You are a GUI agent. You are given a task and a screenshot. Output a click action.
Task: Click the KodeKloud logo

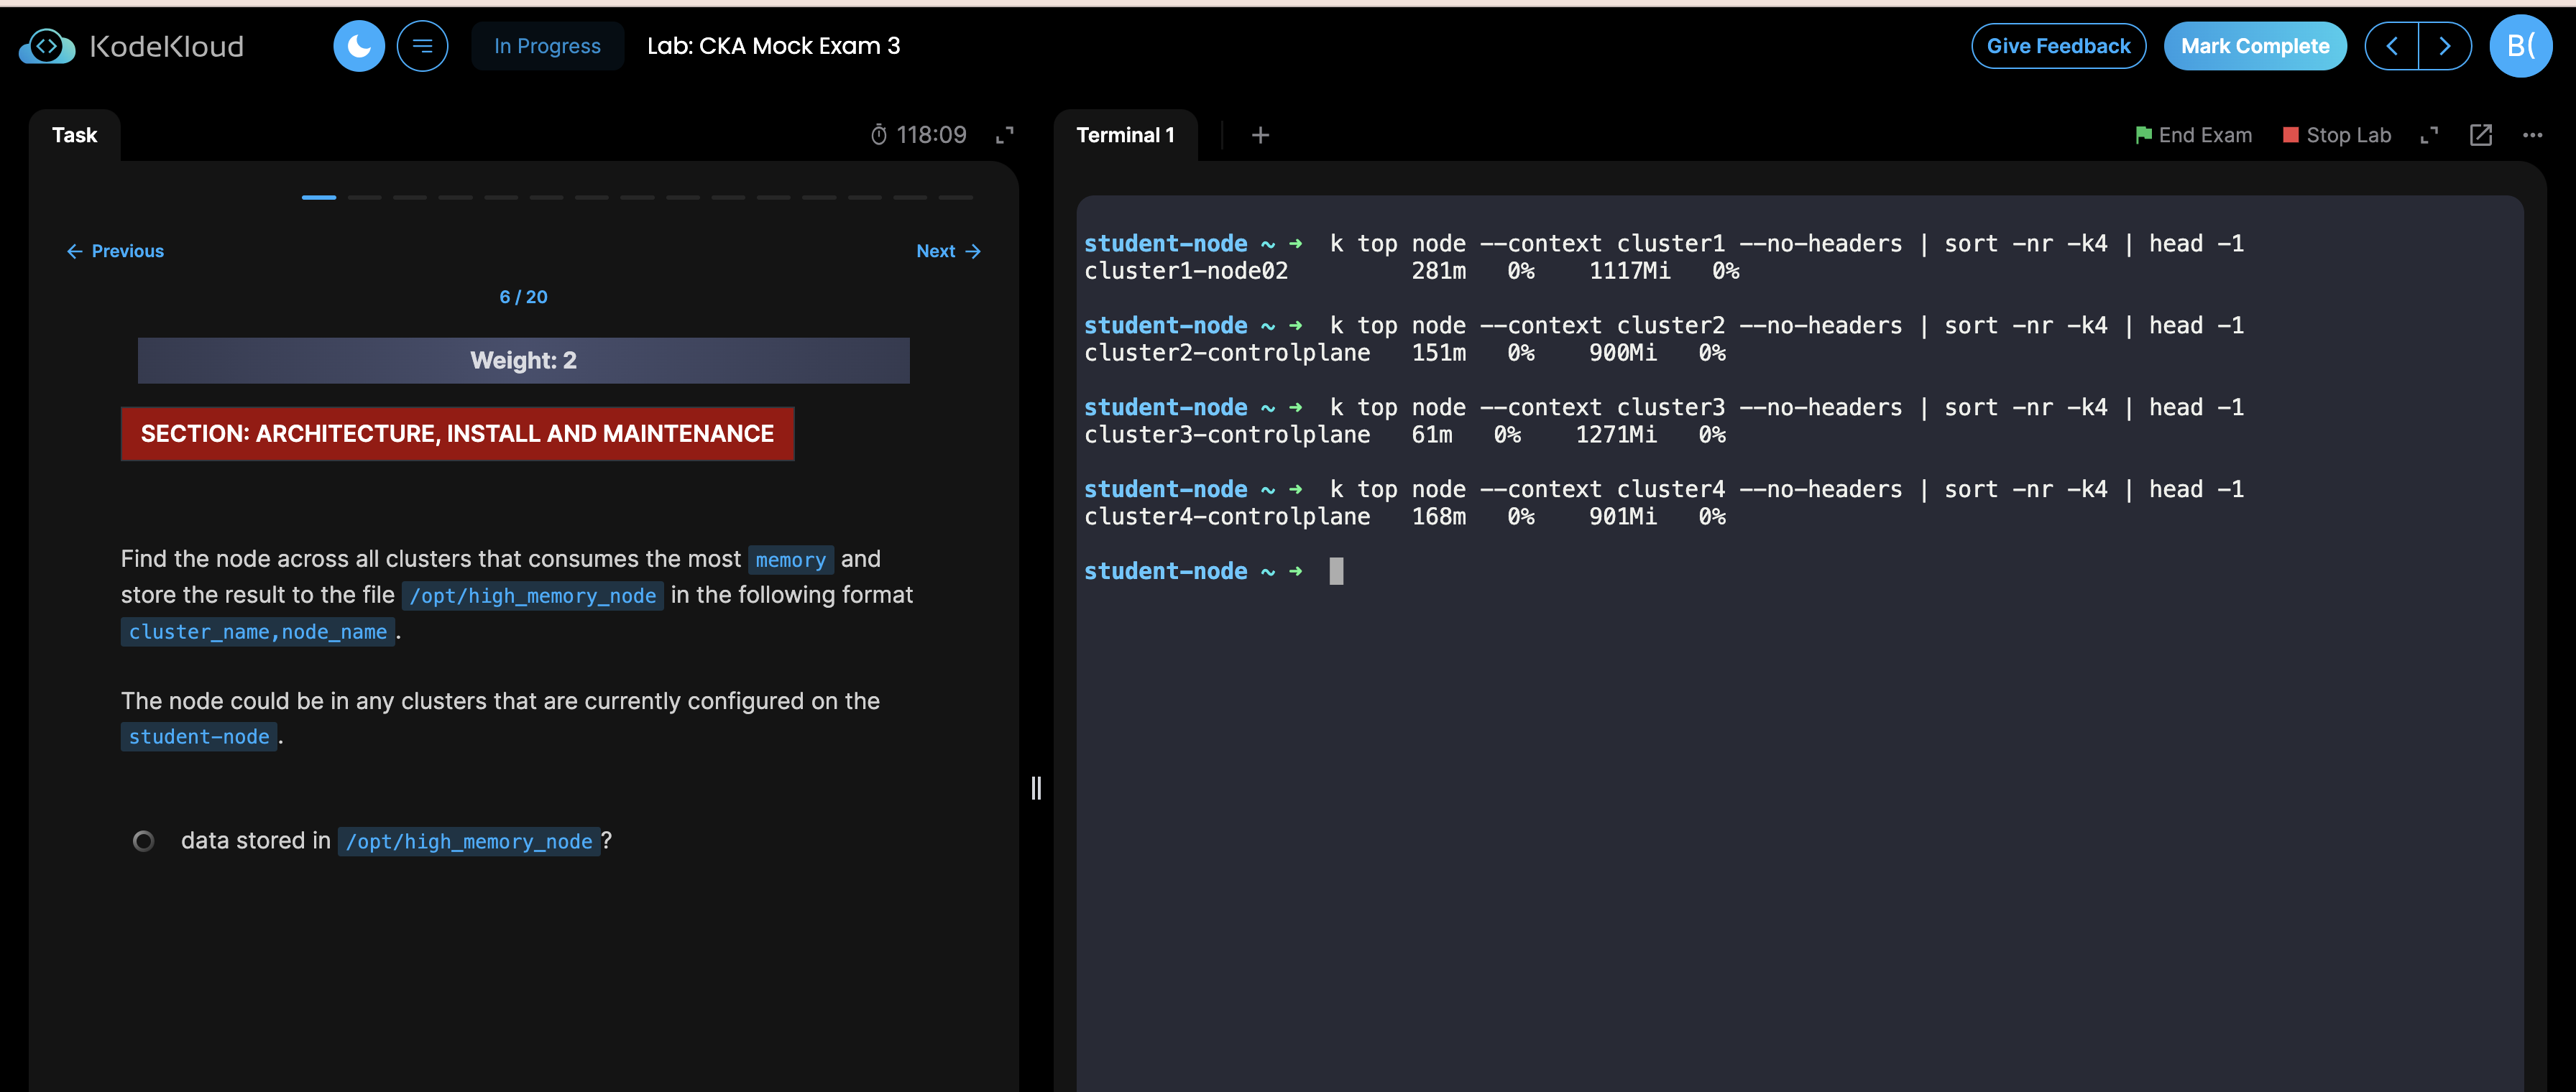[x=131, y=46]
